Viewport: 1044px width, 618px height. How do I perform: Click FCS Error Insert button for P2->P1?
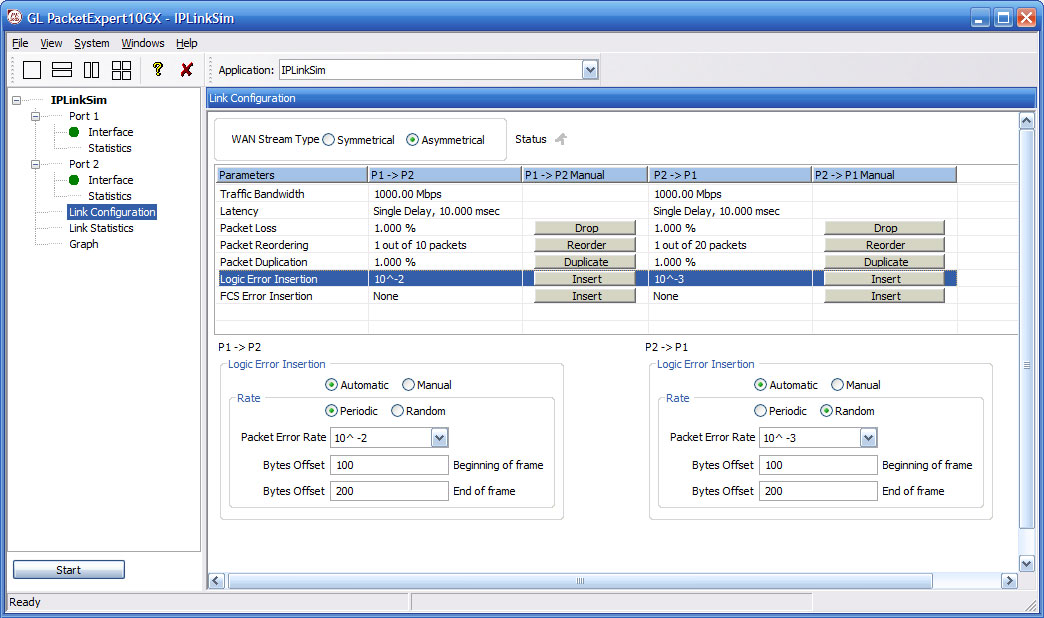coord(884,296)
